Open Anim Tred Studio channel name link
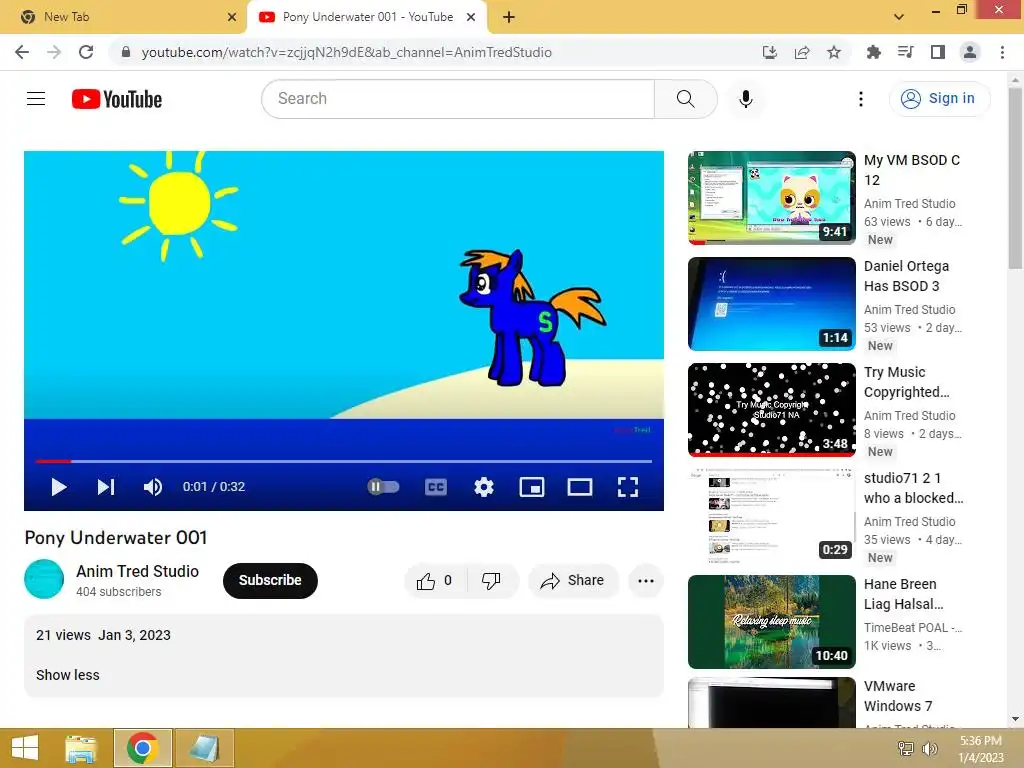 point(138,571)
